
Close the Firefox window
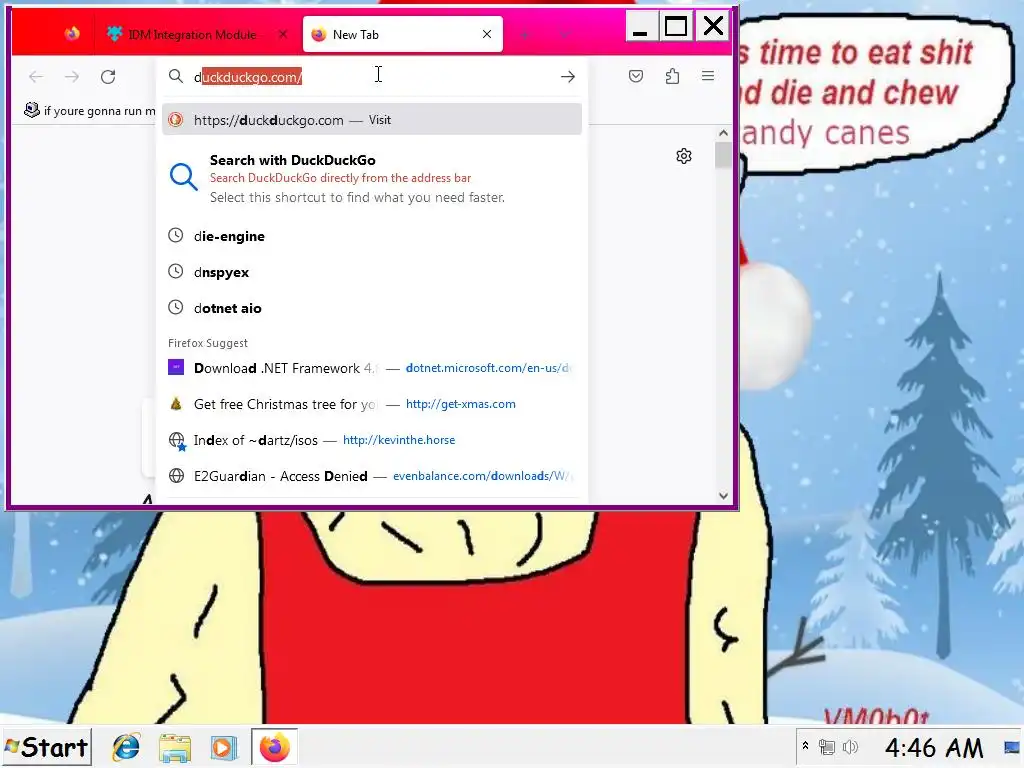pos(712,27)
